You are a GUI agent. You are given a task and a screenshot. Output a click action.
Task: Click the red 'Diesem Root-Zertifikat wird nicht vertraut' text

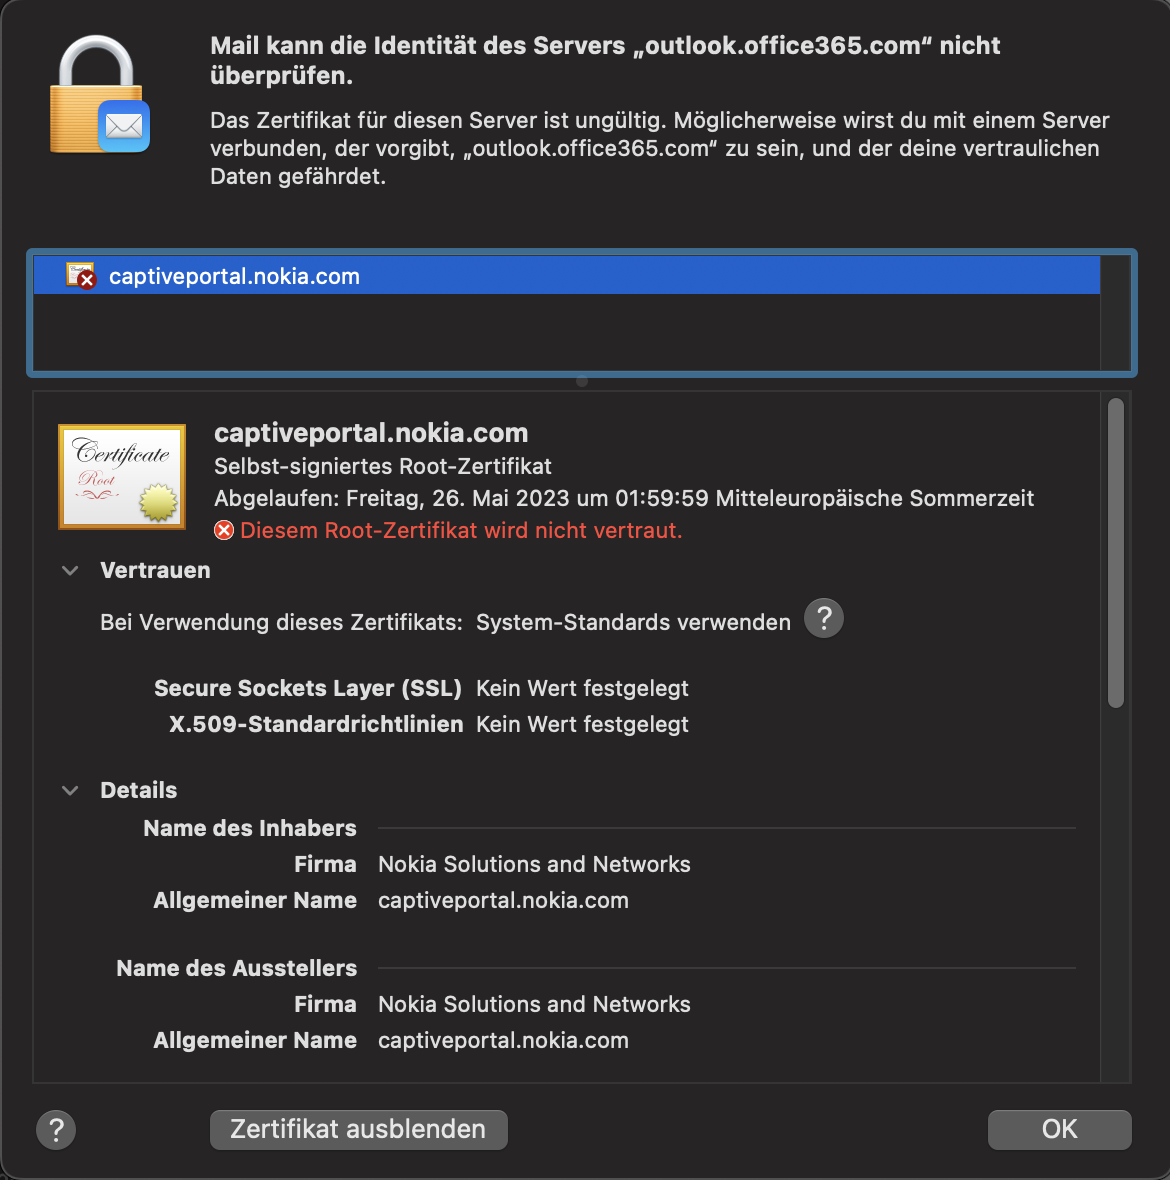[461, 530]
